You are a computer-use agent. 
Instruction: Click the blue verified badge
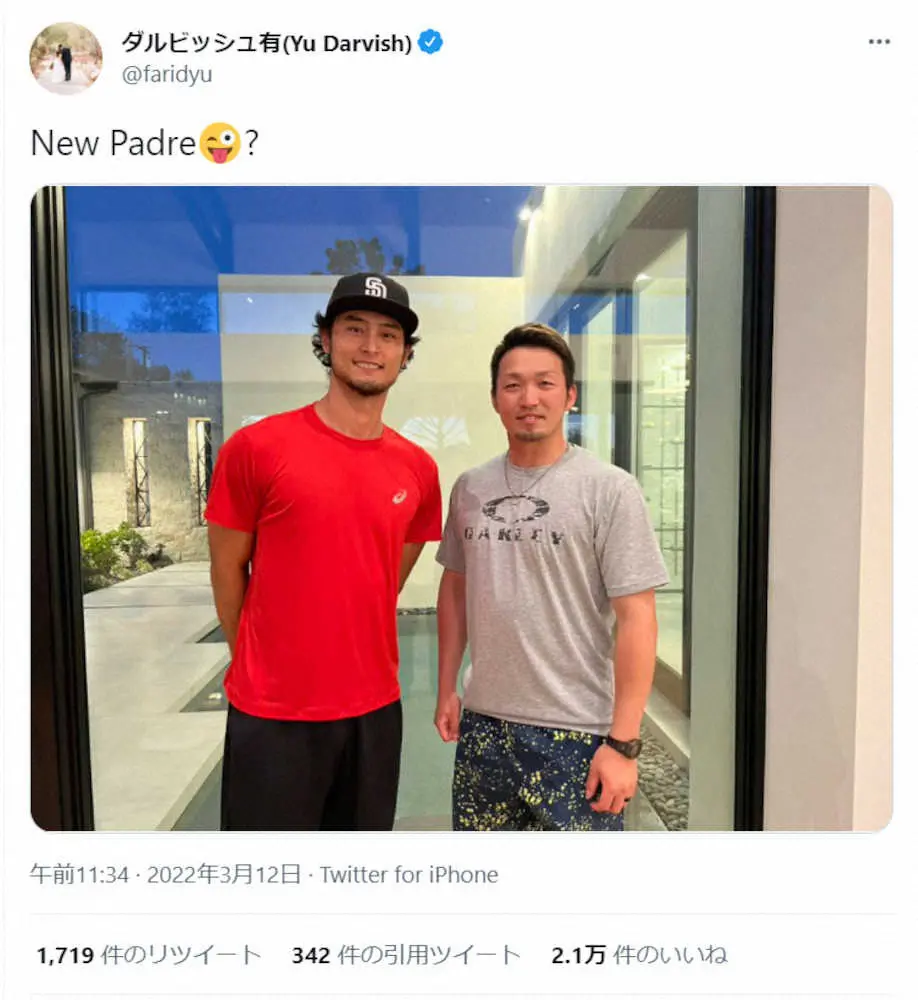431,42
